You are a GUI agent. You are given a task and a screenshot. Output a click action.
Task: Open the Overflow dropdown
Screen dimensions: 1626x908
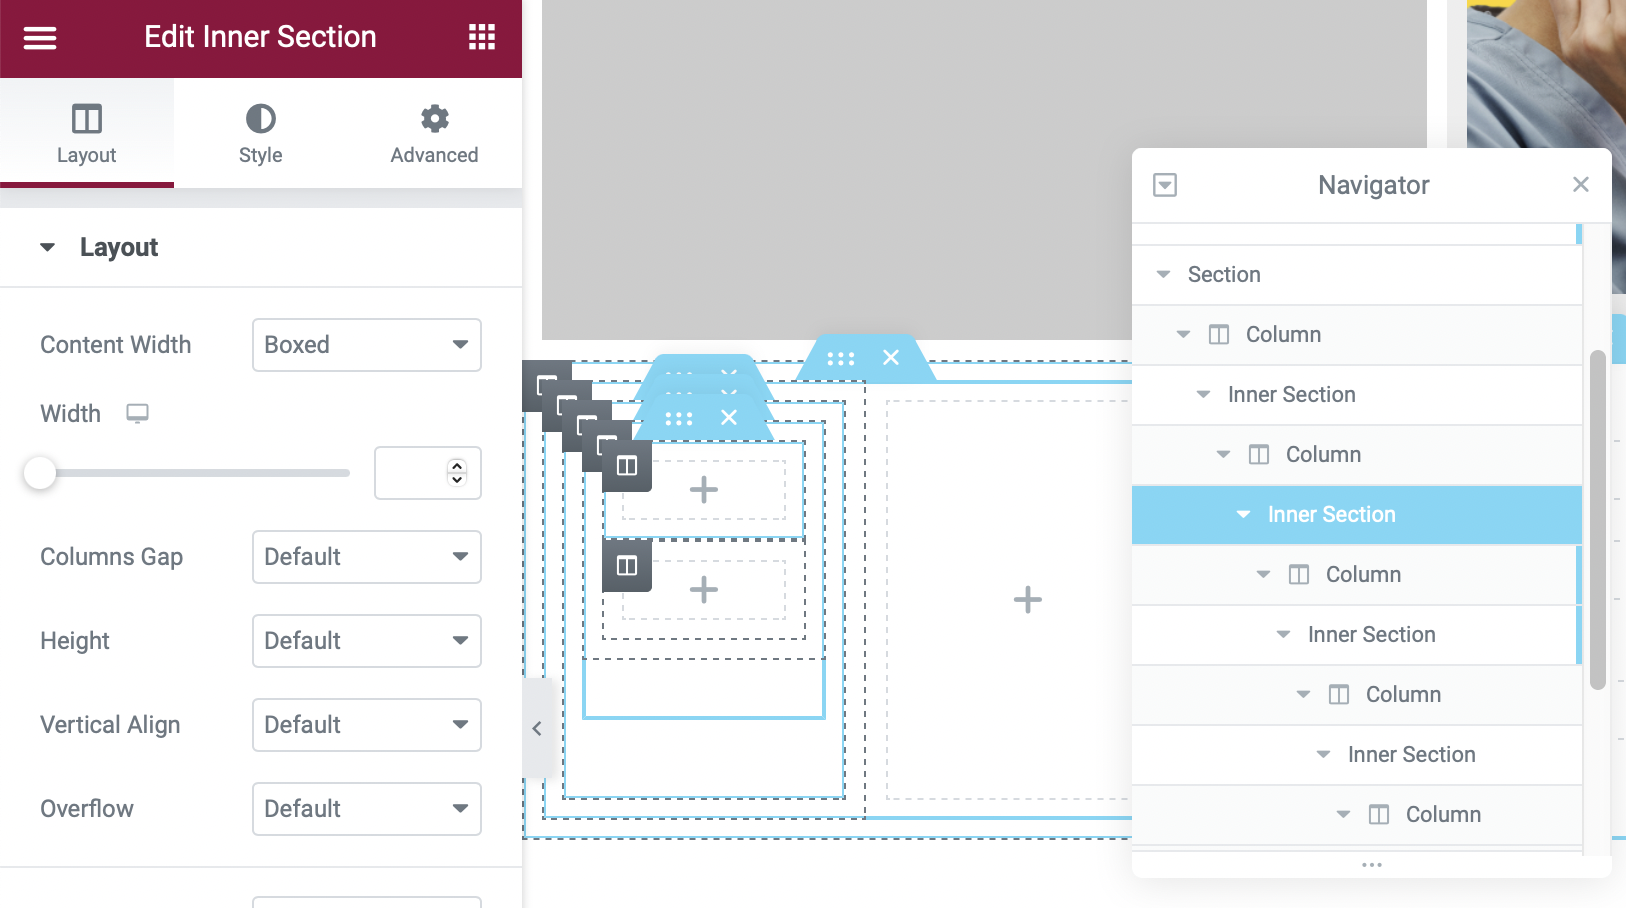coord(367,809)
